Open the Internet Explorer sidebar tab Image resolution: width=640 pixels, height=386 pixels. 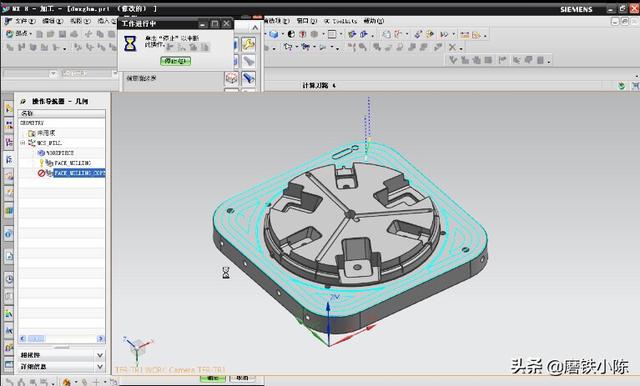[9, 234]
